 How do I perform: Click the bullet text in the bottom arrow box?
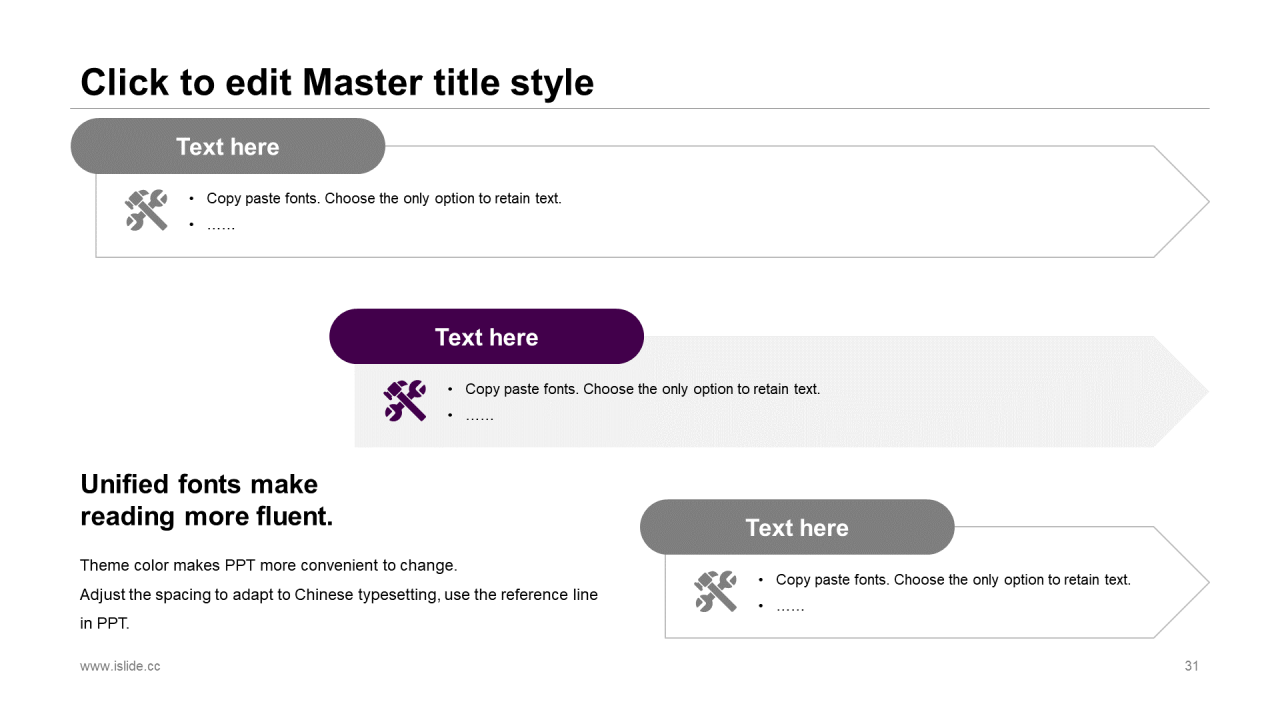click(x=953, y=580)
